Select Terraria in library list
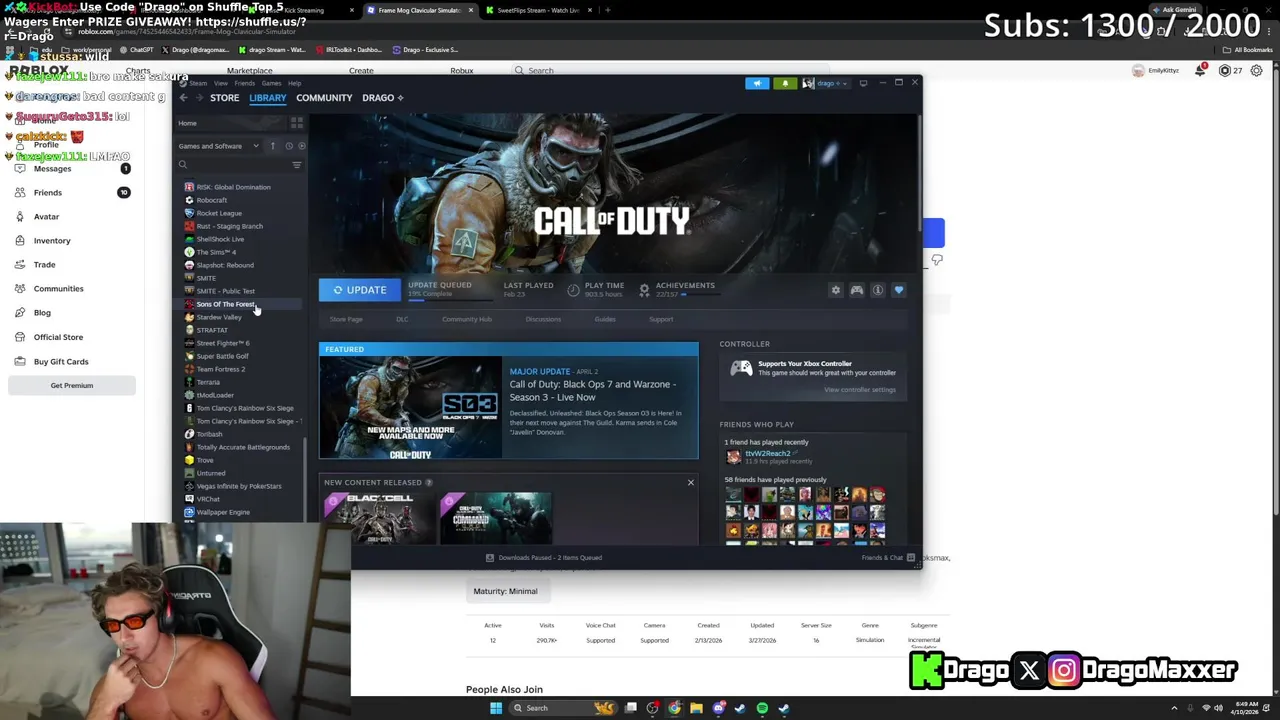Viewport: 1280px width, 720px height. (x=208, y=382)
